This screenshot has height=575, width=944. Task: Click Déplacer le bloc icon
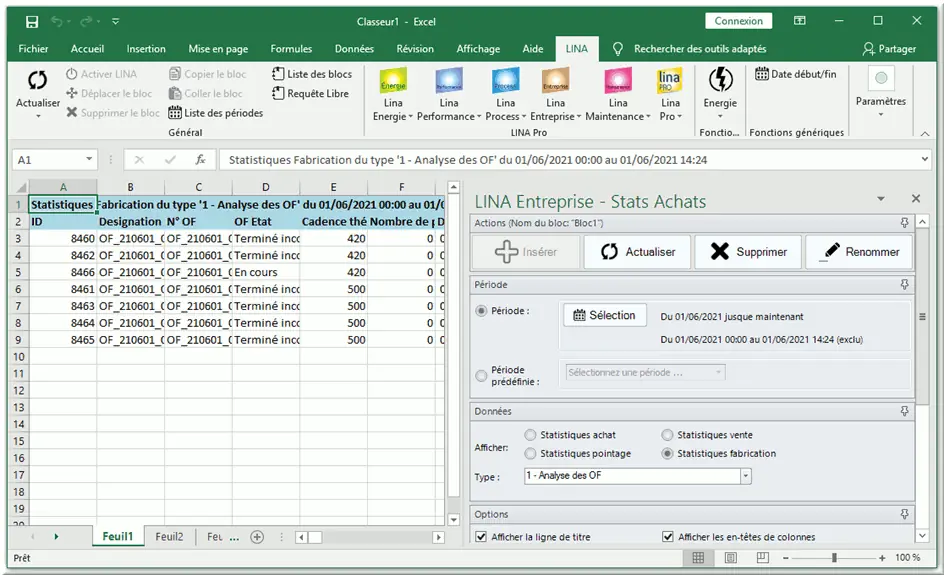(72, 93)
